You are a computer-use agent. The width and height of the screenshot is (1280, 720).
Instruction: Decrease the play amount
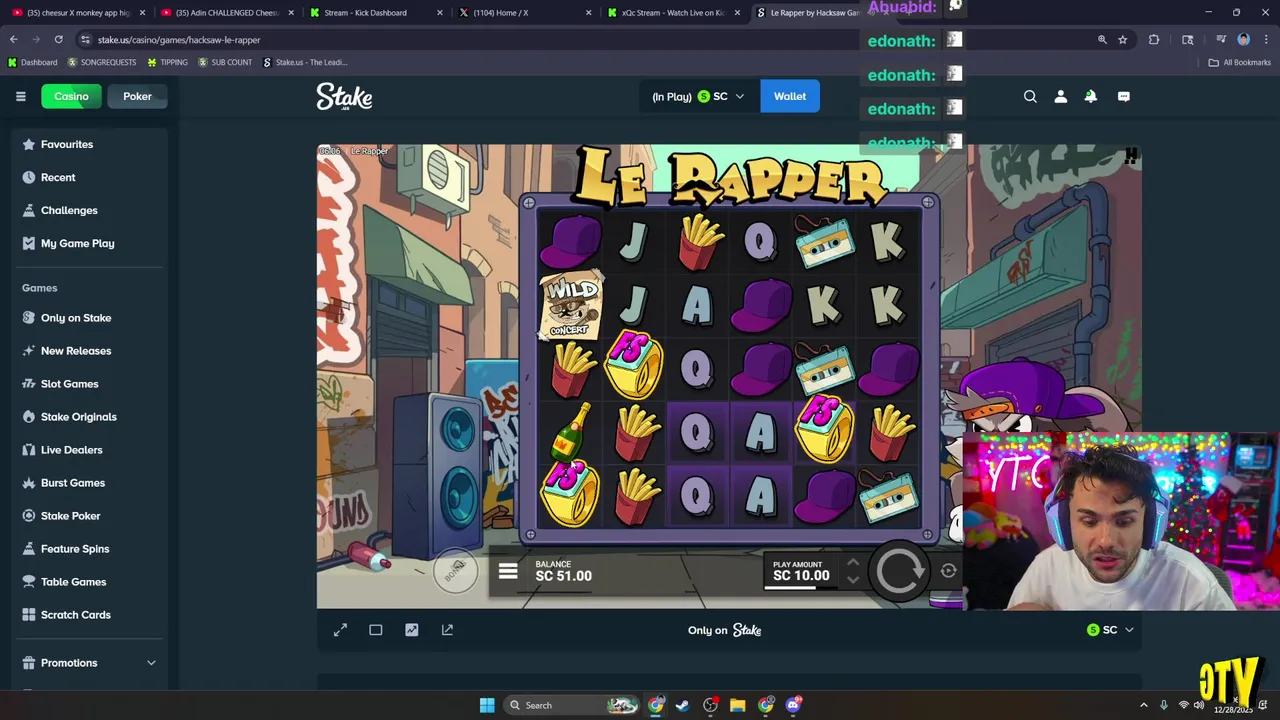pos(853,579)
